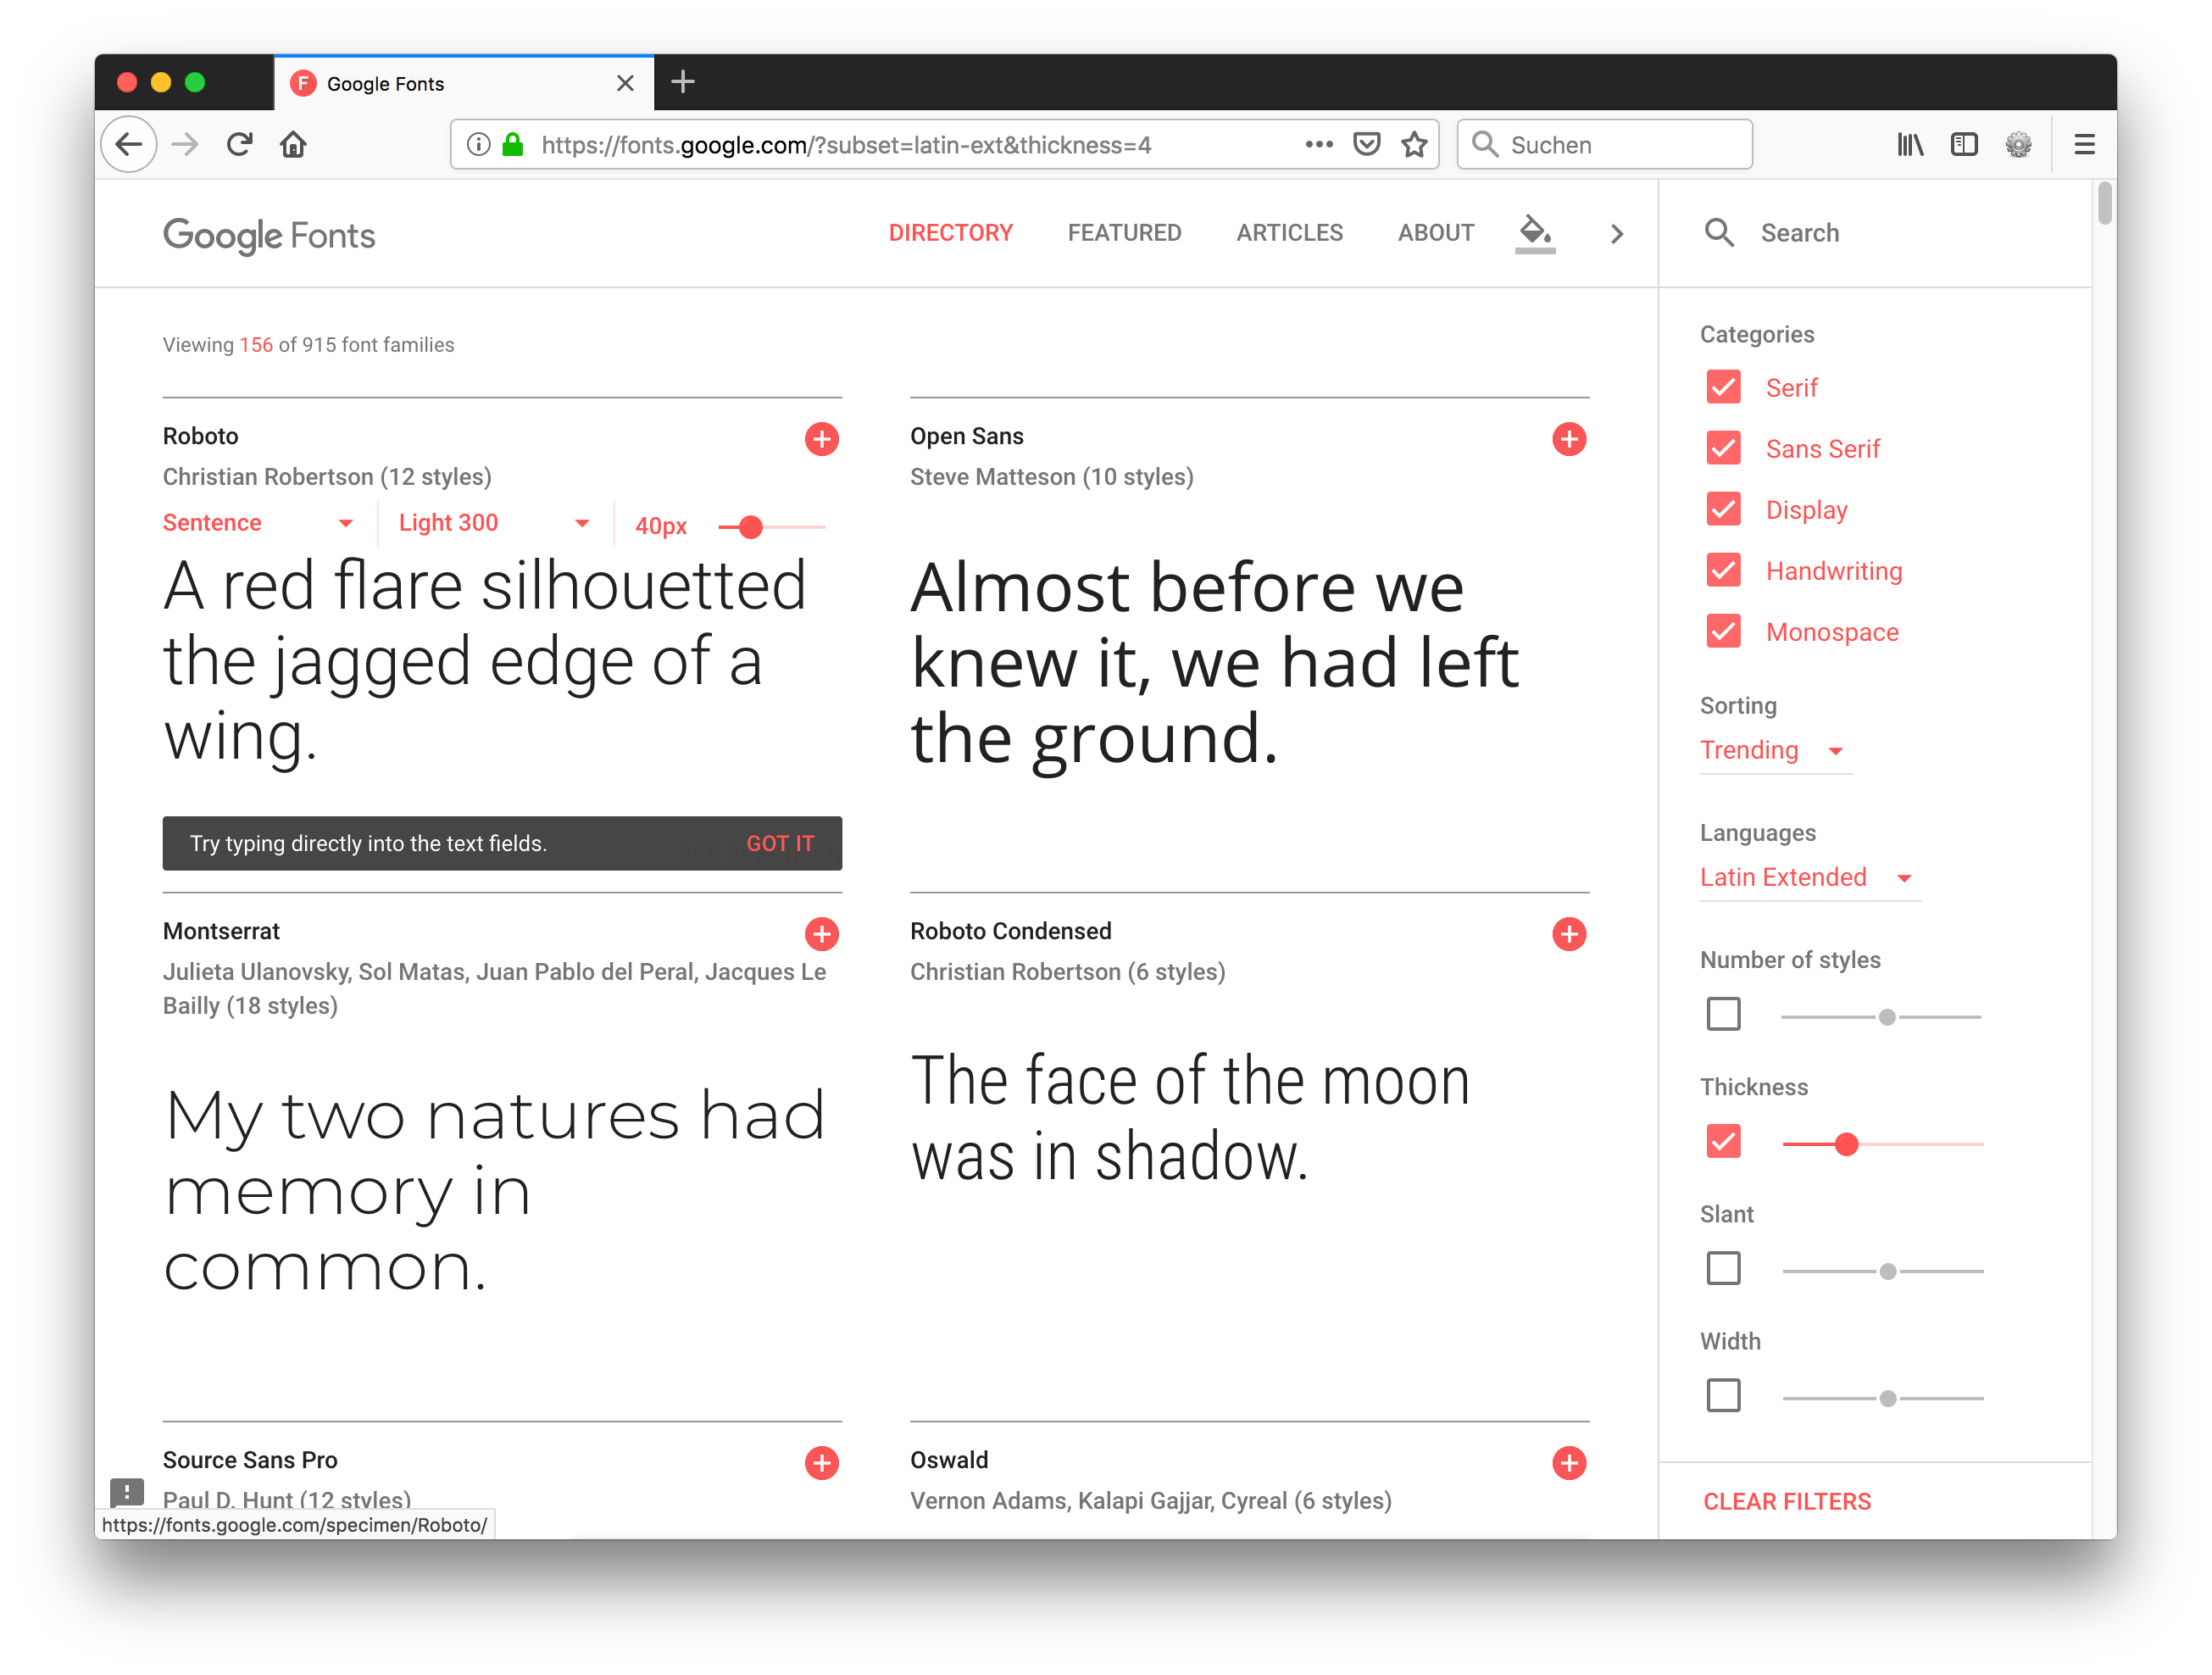
Task: Expand navigation with the right chevron
Action: click(1616, 233)
